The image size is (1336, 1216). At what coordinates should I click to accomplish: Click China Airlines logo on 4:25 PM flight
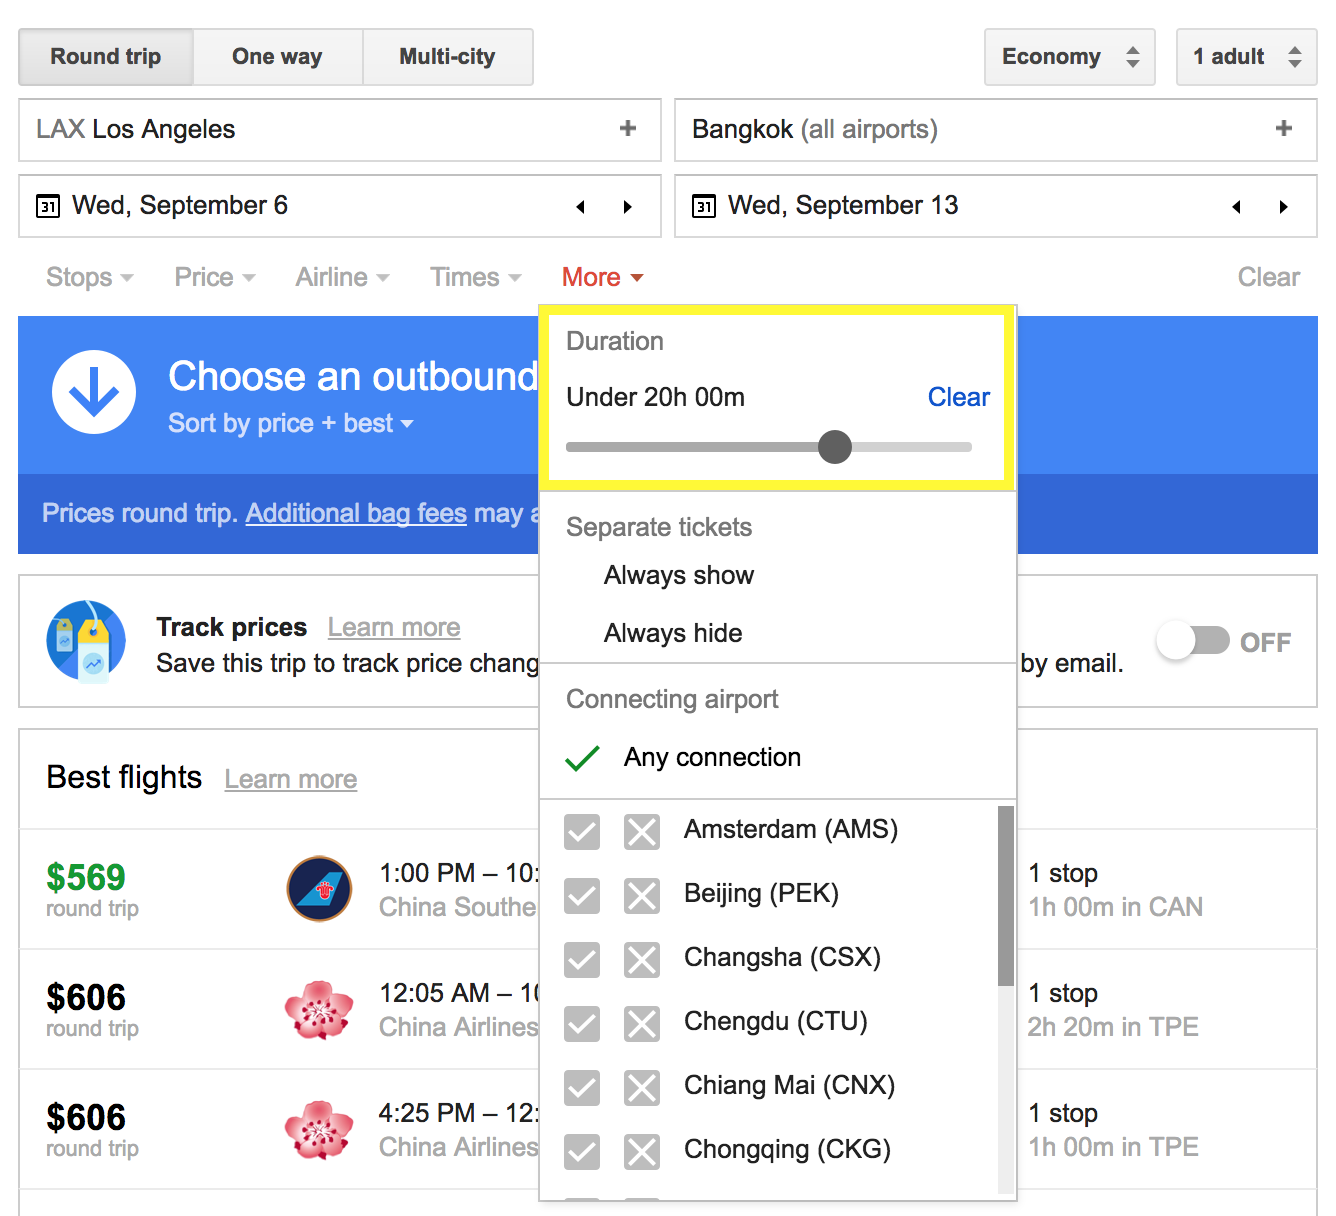coord(319,1129)
